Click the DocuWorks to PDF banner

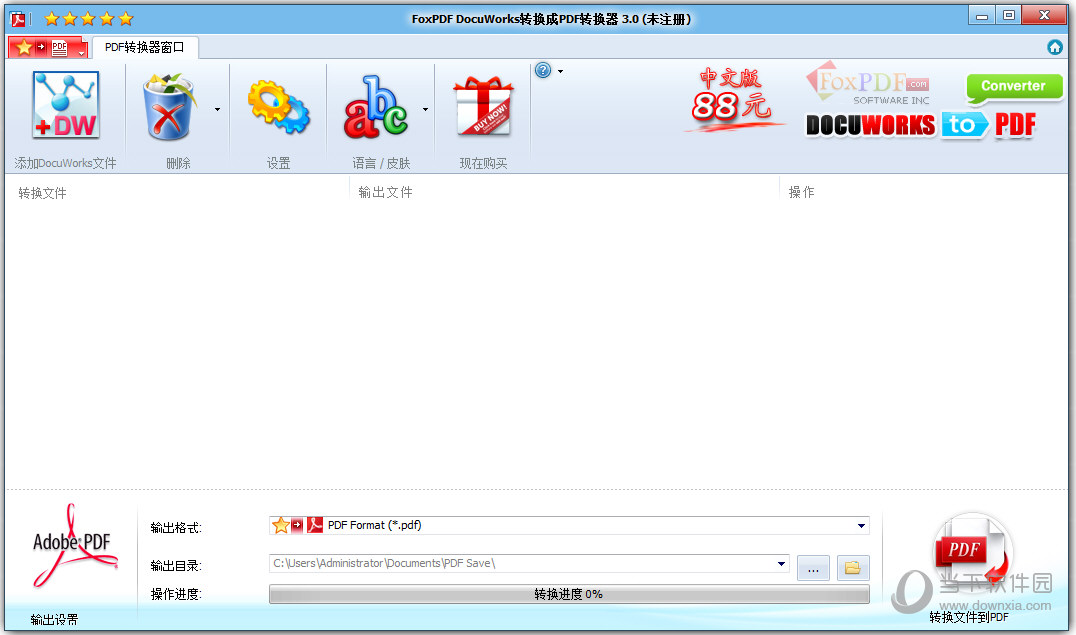pos(921,125)
